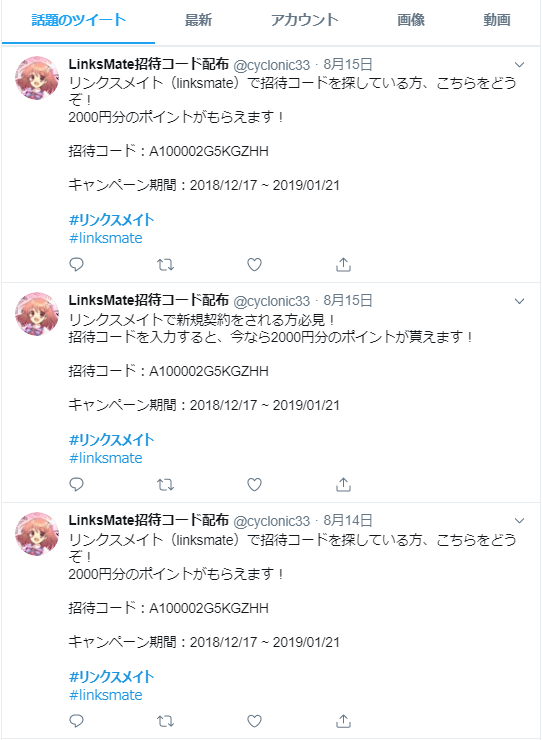Like the second tweet about 新規契約
The height and width of the screenshot is (740, 542).
(x=254, y=485)
